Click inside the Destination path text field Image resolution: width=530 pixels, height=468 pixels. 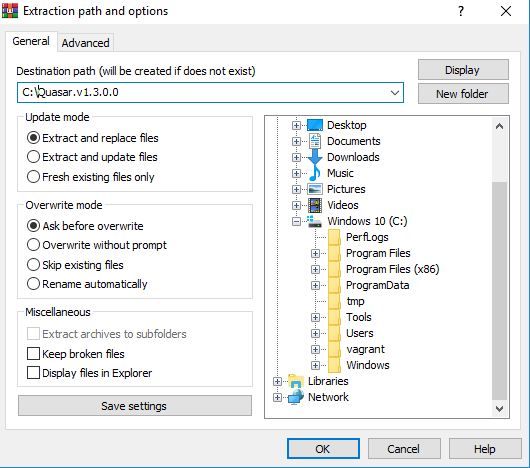pyautogui.click(x=203, y=93)
